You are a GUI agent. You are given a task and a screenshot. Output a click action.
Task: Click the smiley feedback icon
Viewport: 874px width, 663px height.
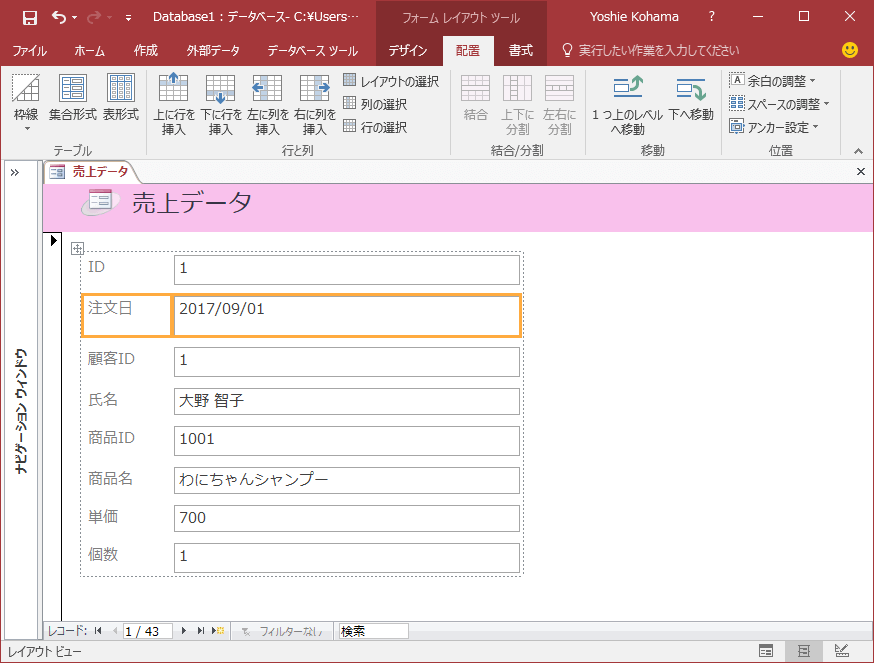(x=849, y=50)
